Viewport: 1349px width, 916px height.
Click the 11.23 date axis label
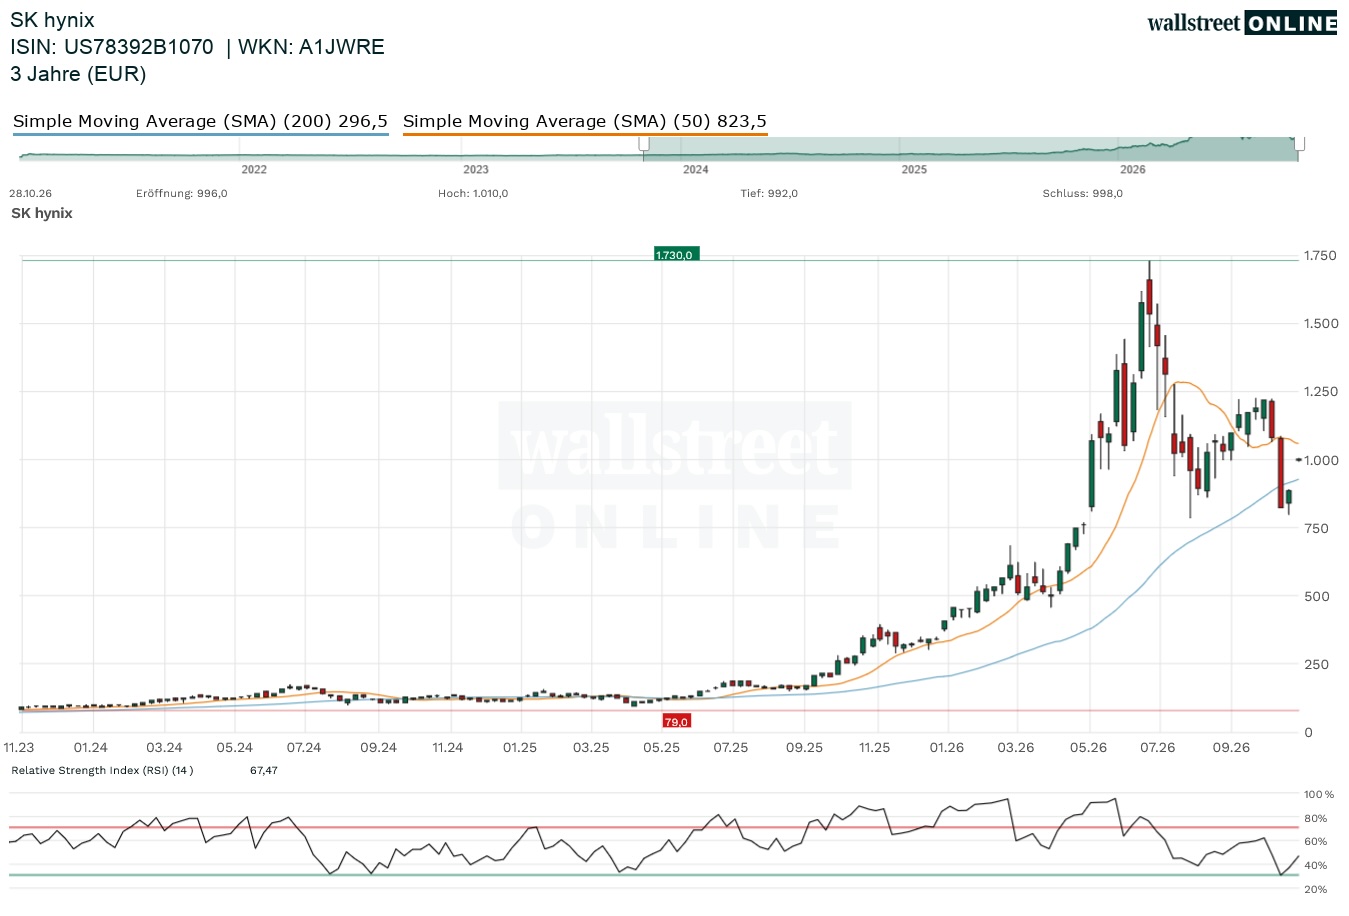coord(19,747)
